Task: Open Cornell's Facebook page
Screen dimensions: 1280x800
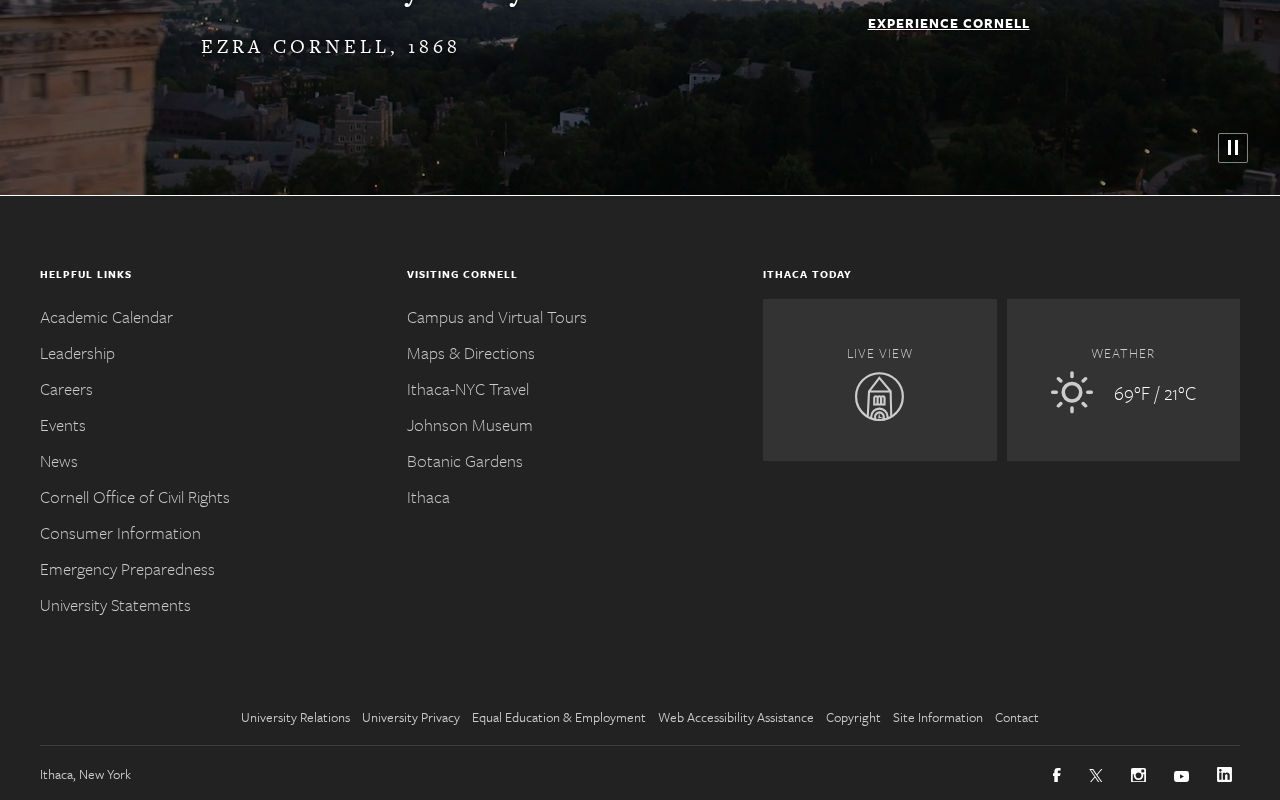Action: 1056,775
